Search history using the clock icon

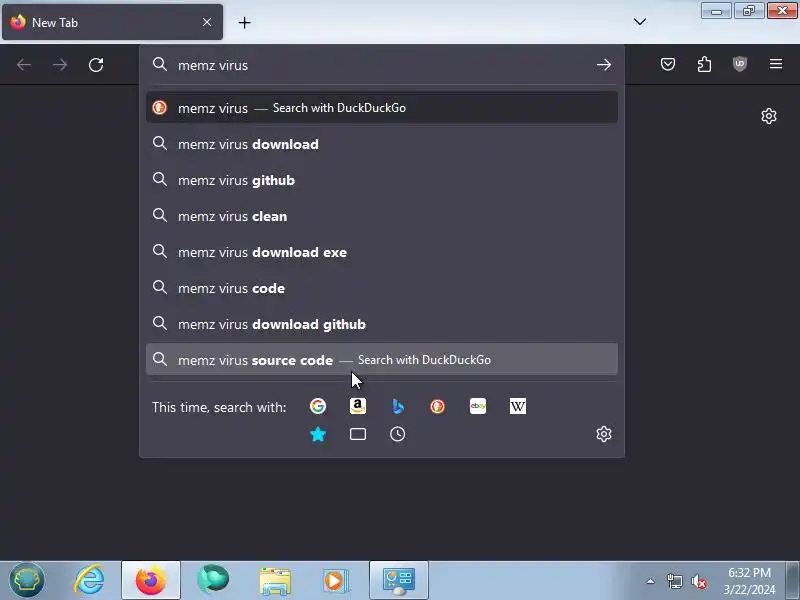pos(397,434)
